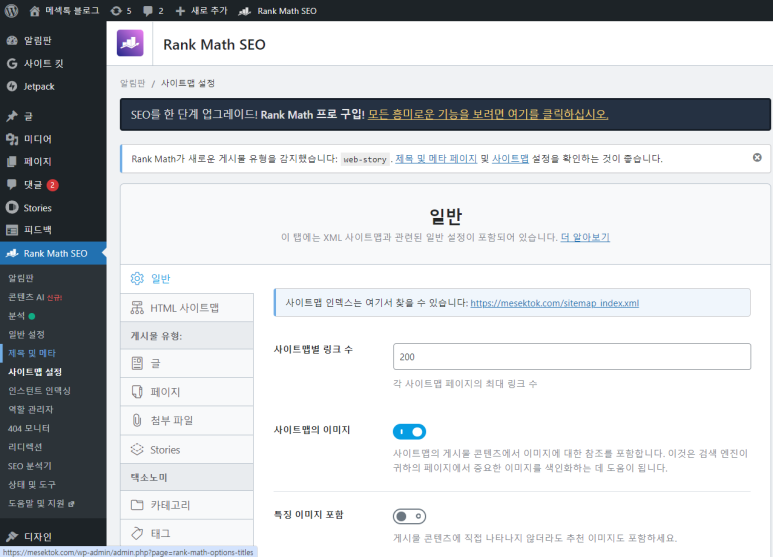
Task: Open the 디자인 paintbrush icon in sidebar
Action: coord(12,536)
